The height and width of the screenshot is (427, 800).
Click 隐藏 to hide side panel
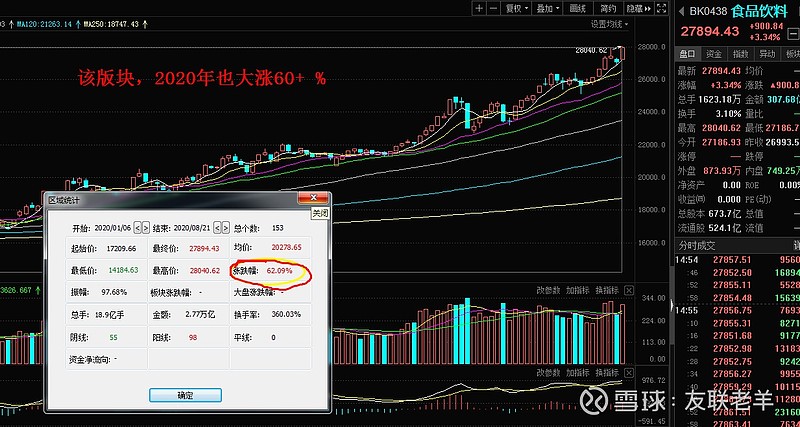click(639, 9)
